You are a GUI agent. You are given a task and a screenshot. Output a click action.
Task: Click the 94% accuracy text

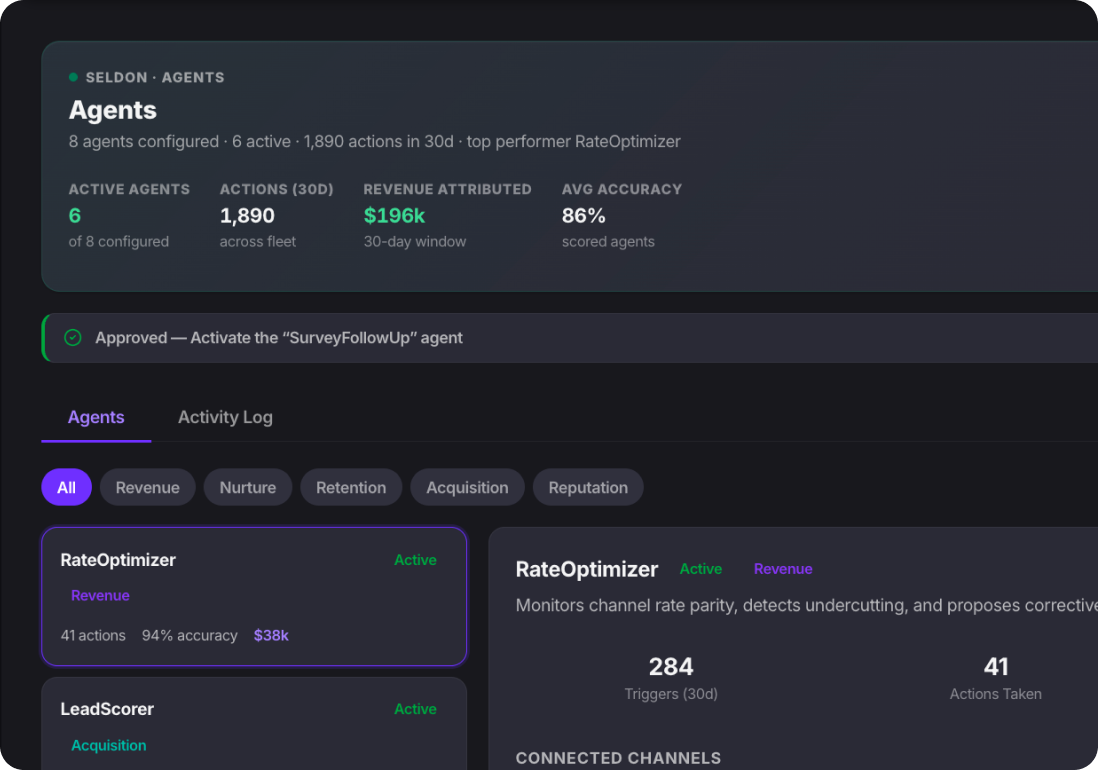coord(190,636)
